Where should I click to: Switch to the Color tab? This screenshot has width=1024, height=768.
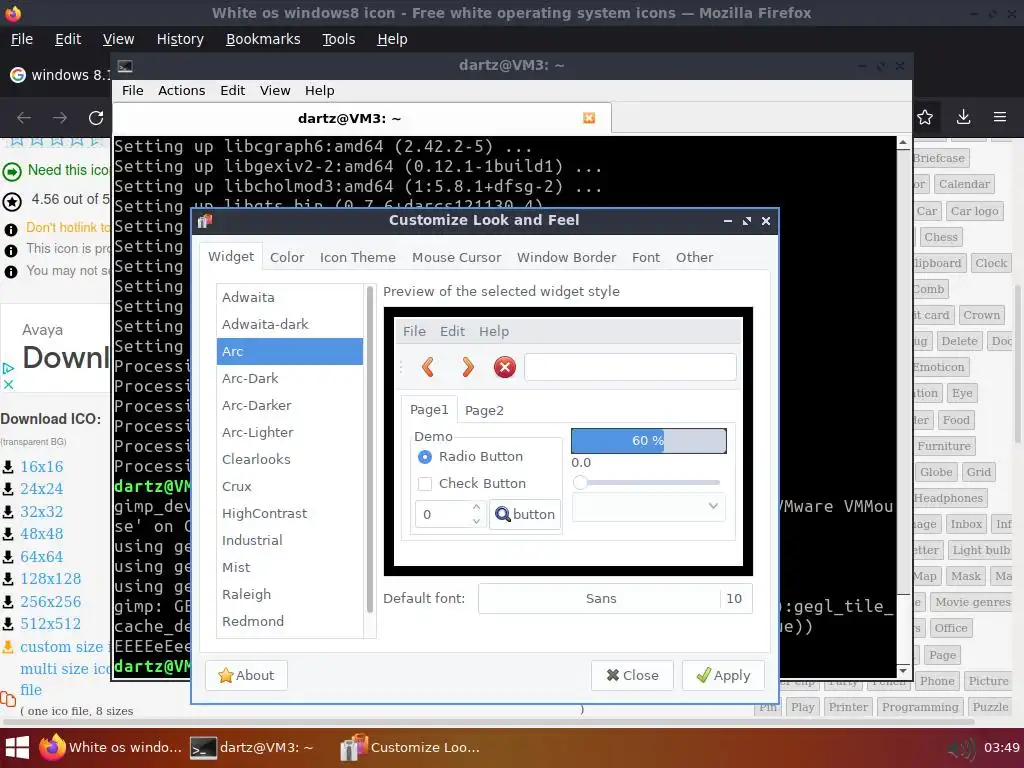tap(287, 257)
